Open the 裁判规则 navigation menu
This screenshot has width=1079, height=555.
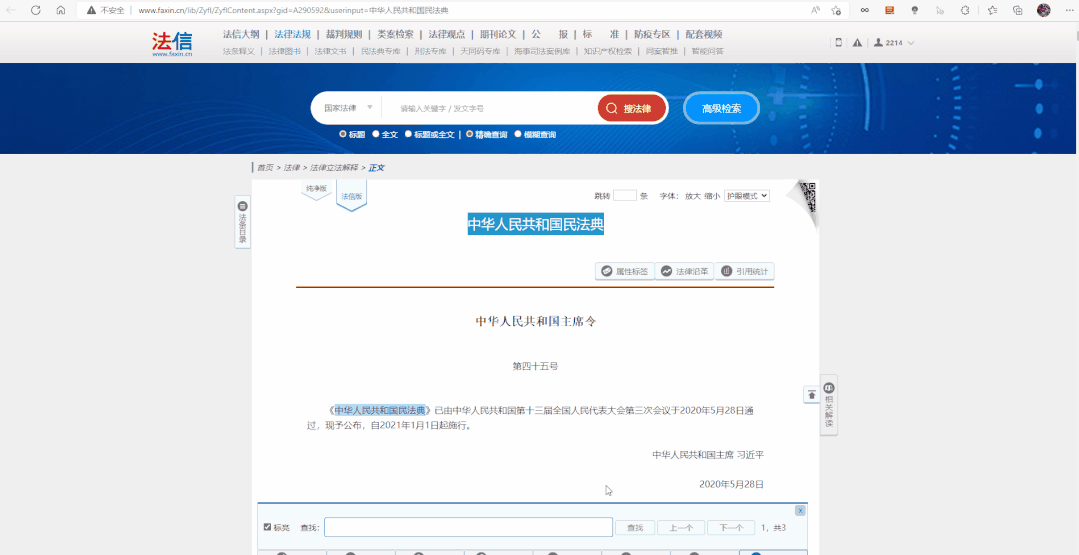(343, 34)
